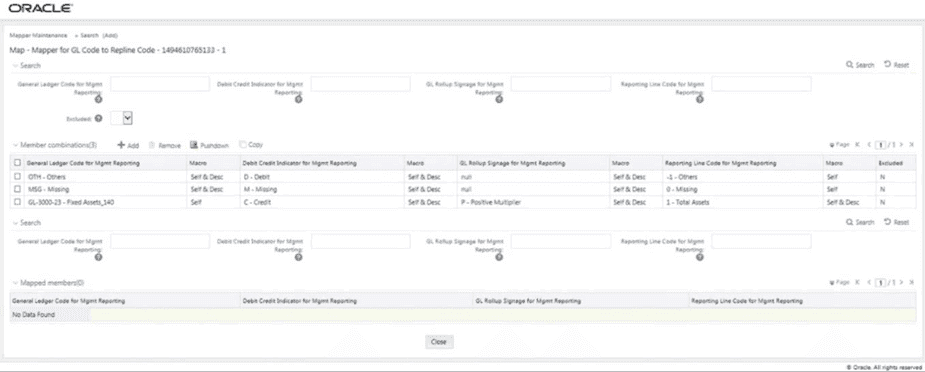925x372 pixels.
Task: Tick the checkbox for MSG - Missing row
Action: pos(17,189)
